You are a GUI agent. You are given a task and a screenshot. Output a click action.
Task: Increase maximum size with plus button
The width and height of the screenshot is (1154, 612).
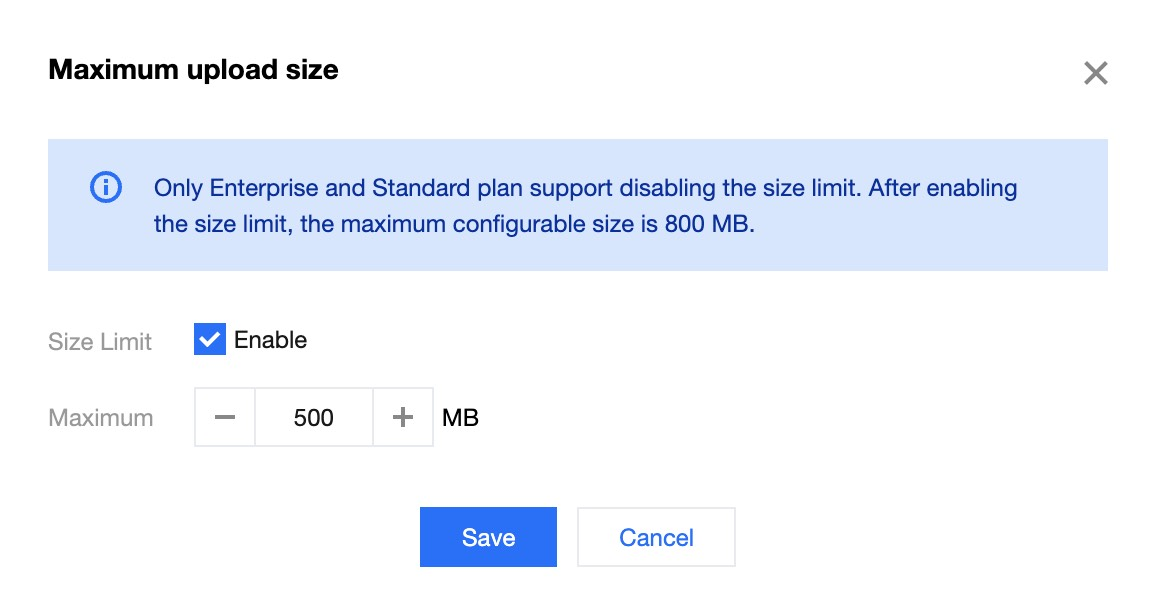click(x=403, y=417)
